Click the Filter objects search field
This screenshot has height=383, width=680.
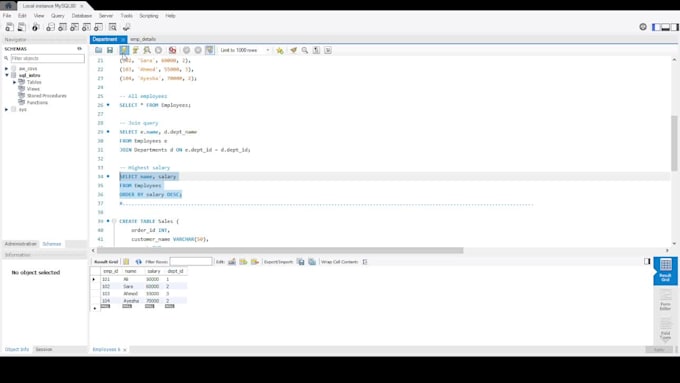pyautogui.click(x=47, y=59)
